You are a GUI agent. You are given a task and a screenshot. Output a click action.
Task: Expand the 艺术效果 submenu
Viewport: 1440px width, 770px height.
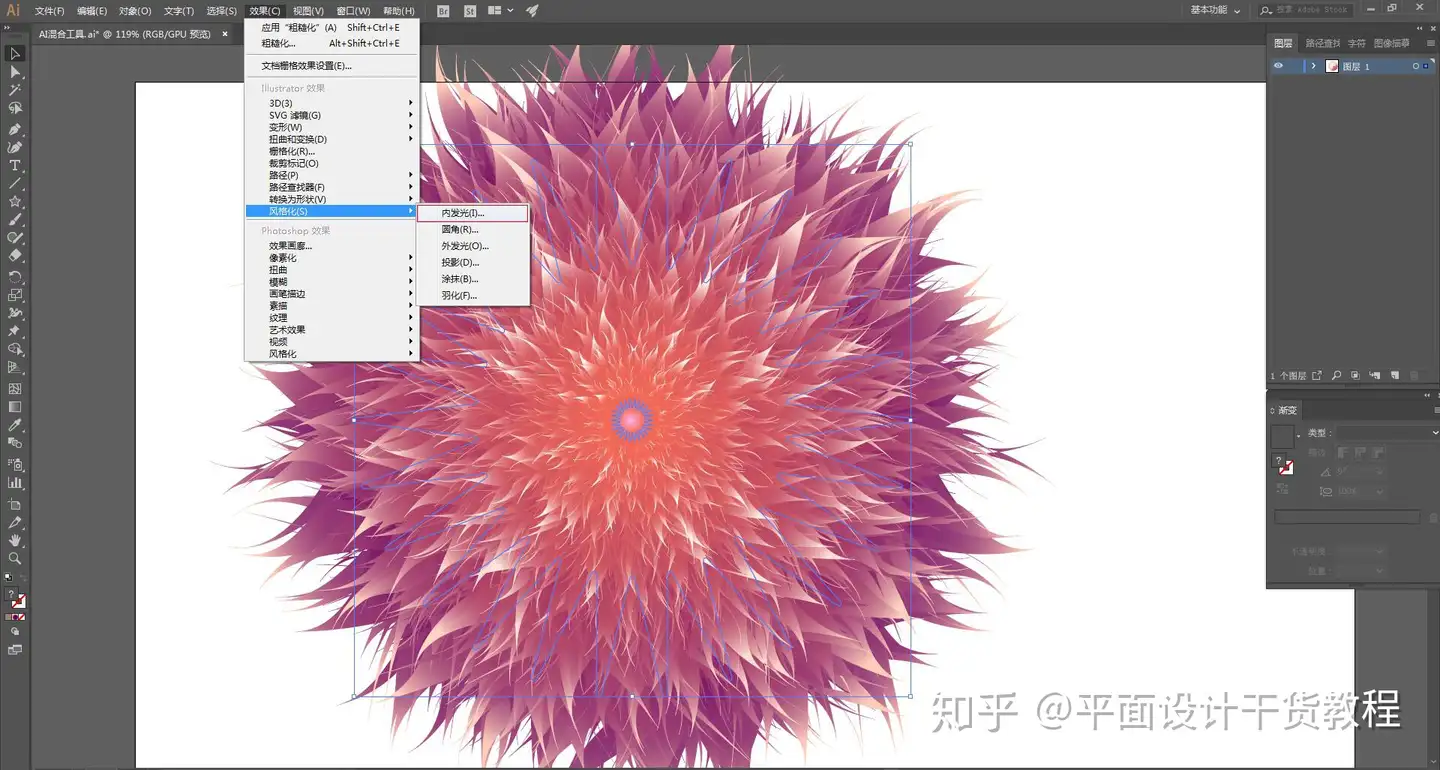(331, 330)
